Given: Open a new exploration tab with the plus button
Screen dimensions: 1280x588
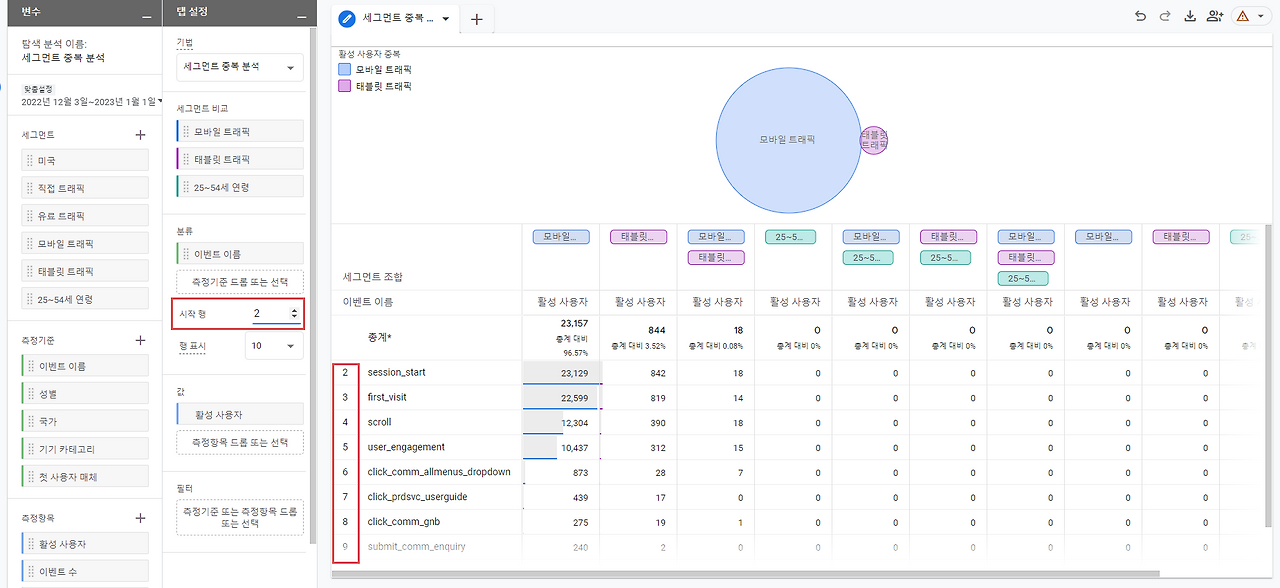Looking at the screenshot, I should pos(477,18).
